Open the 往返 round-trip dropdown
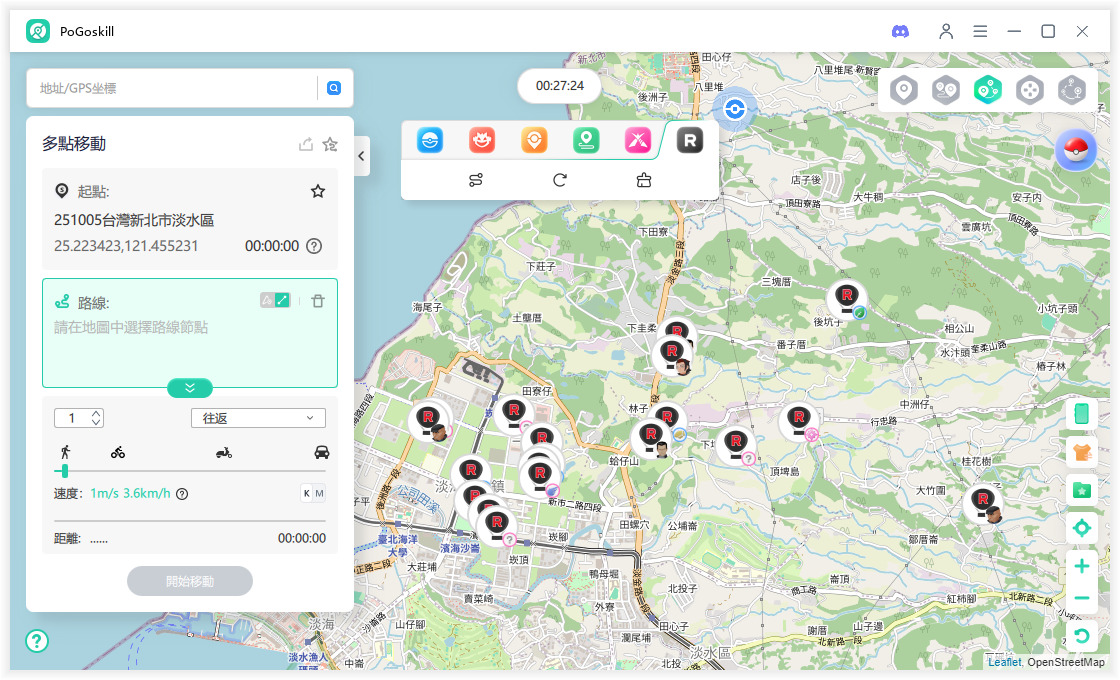 click(258, 418)
